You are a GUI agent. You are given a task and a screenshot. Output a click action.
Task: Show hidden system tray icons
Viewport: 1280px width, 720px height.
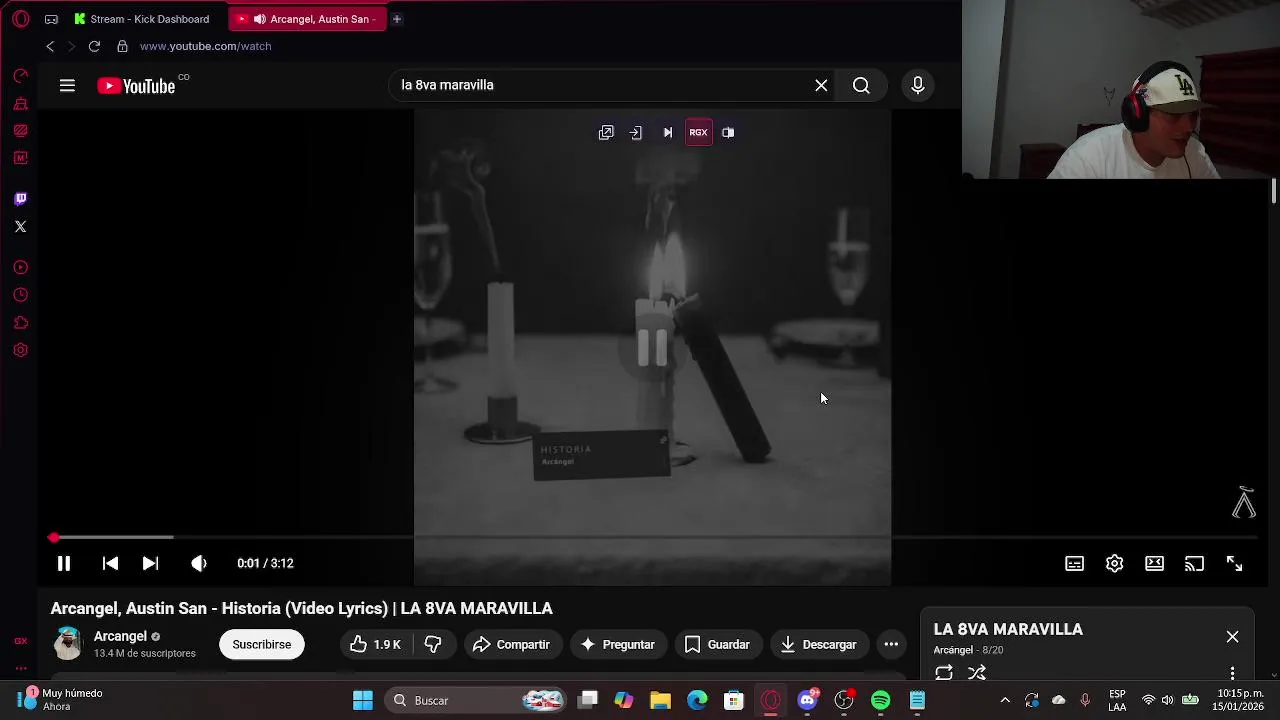[x=1005, y=700]
